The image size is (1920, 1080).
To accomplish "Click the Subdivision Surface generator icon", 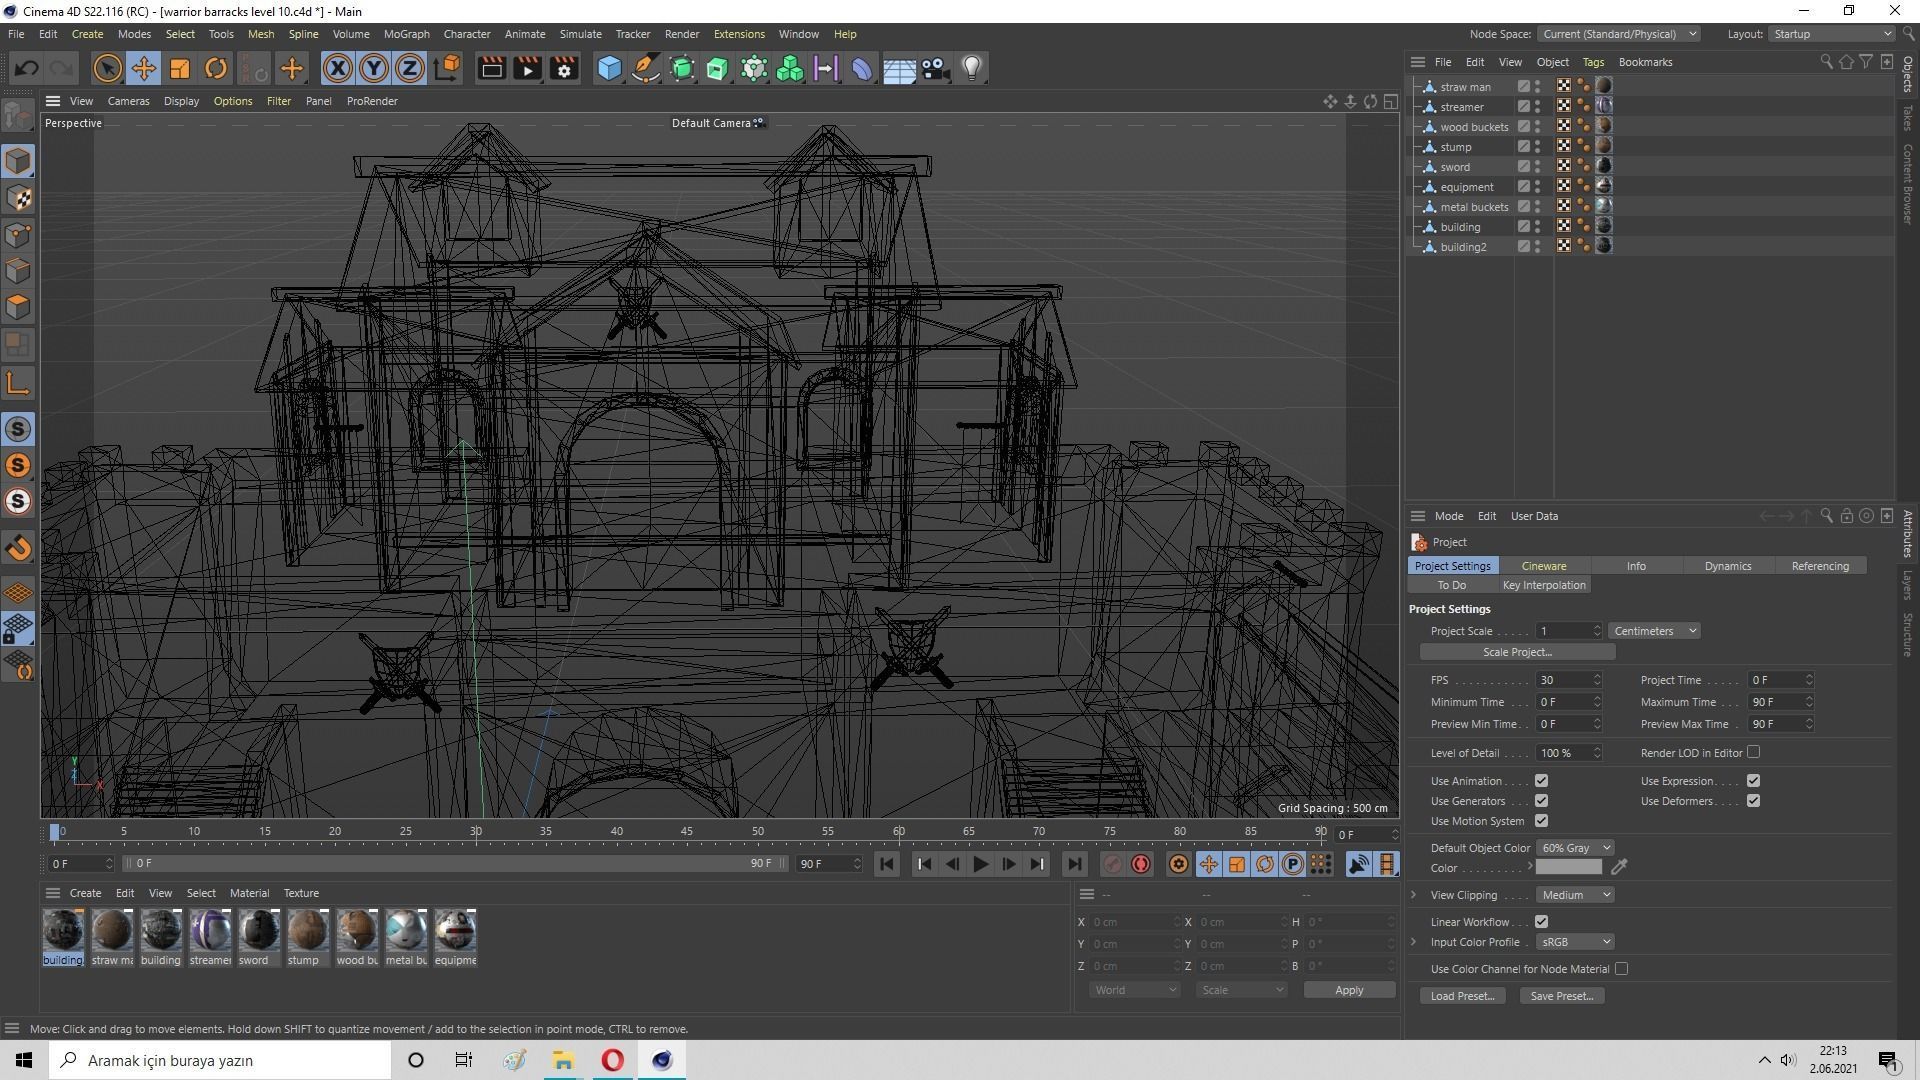I will pos(682,68).
